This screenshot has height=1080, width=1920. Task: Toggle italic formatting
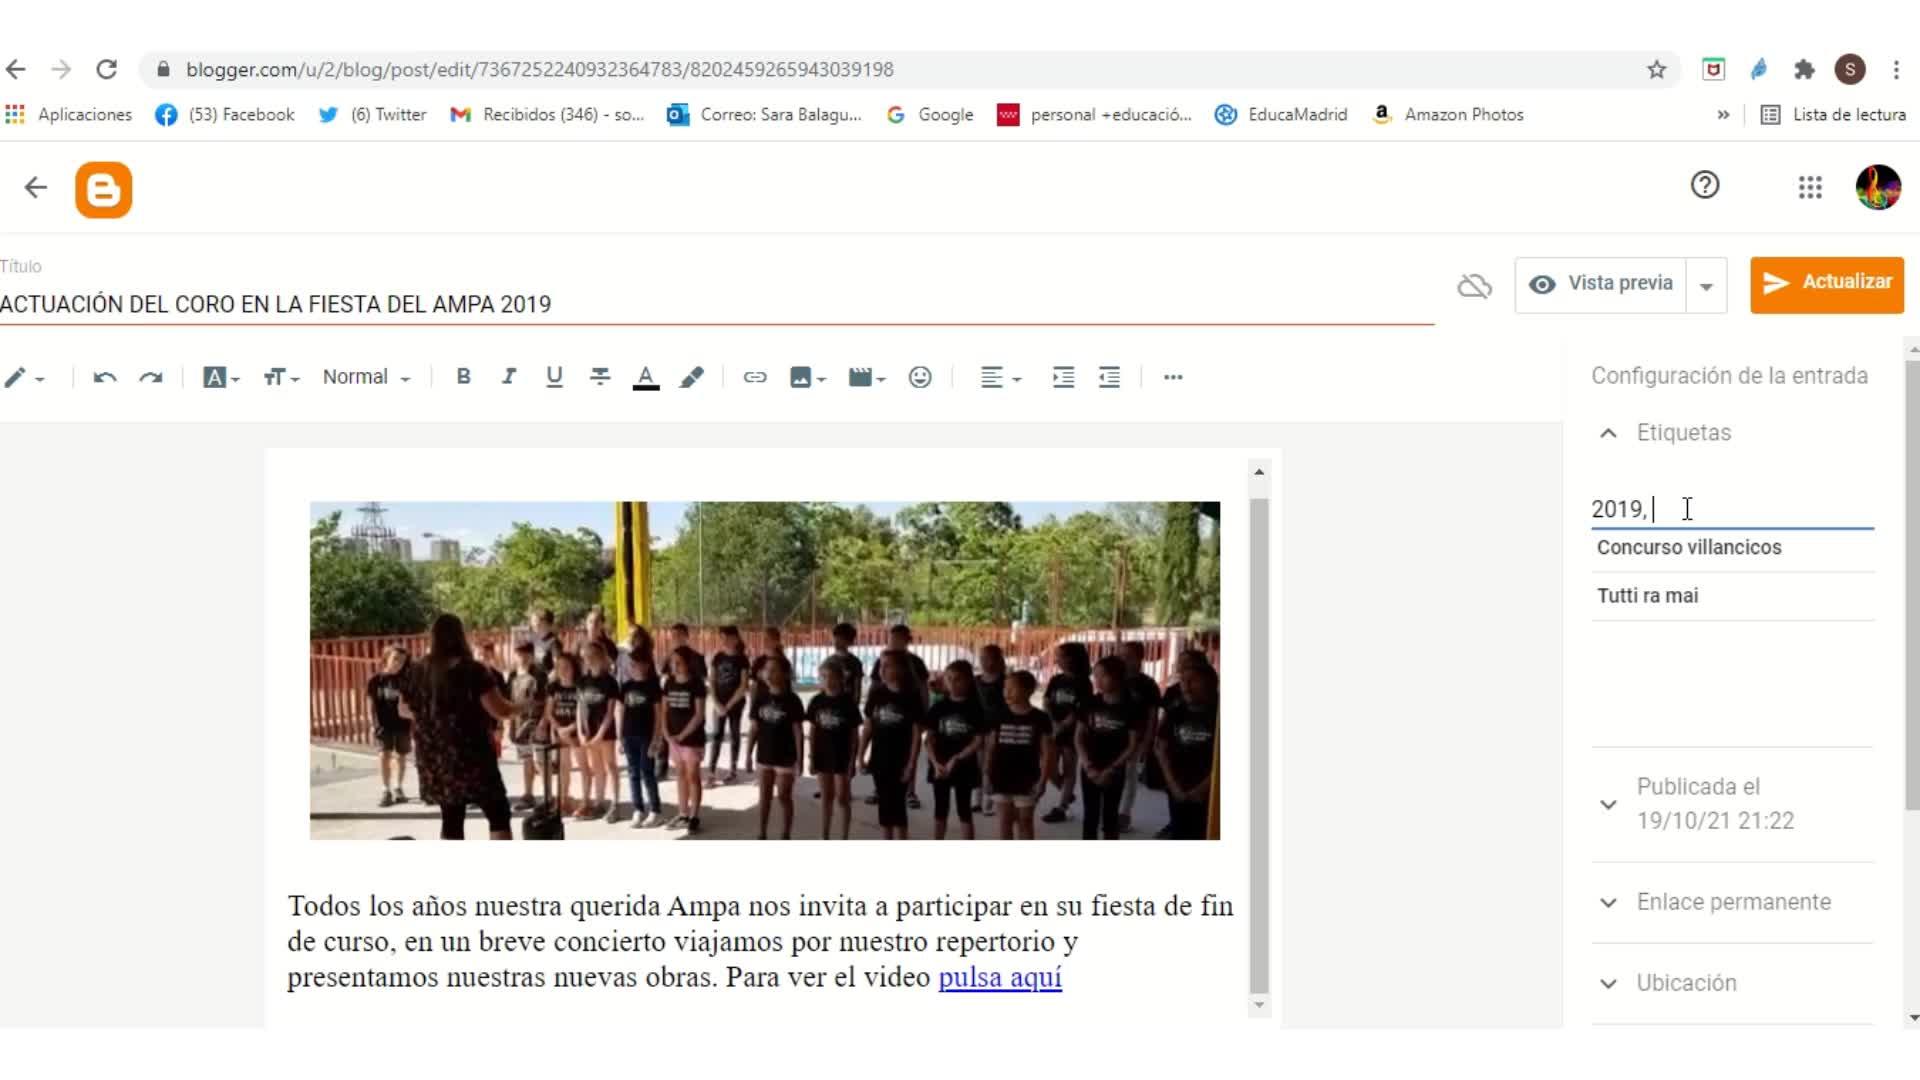tap(509, 377)
